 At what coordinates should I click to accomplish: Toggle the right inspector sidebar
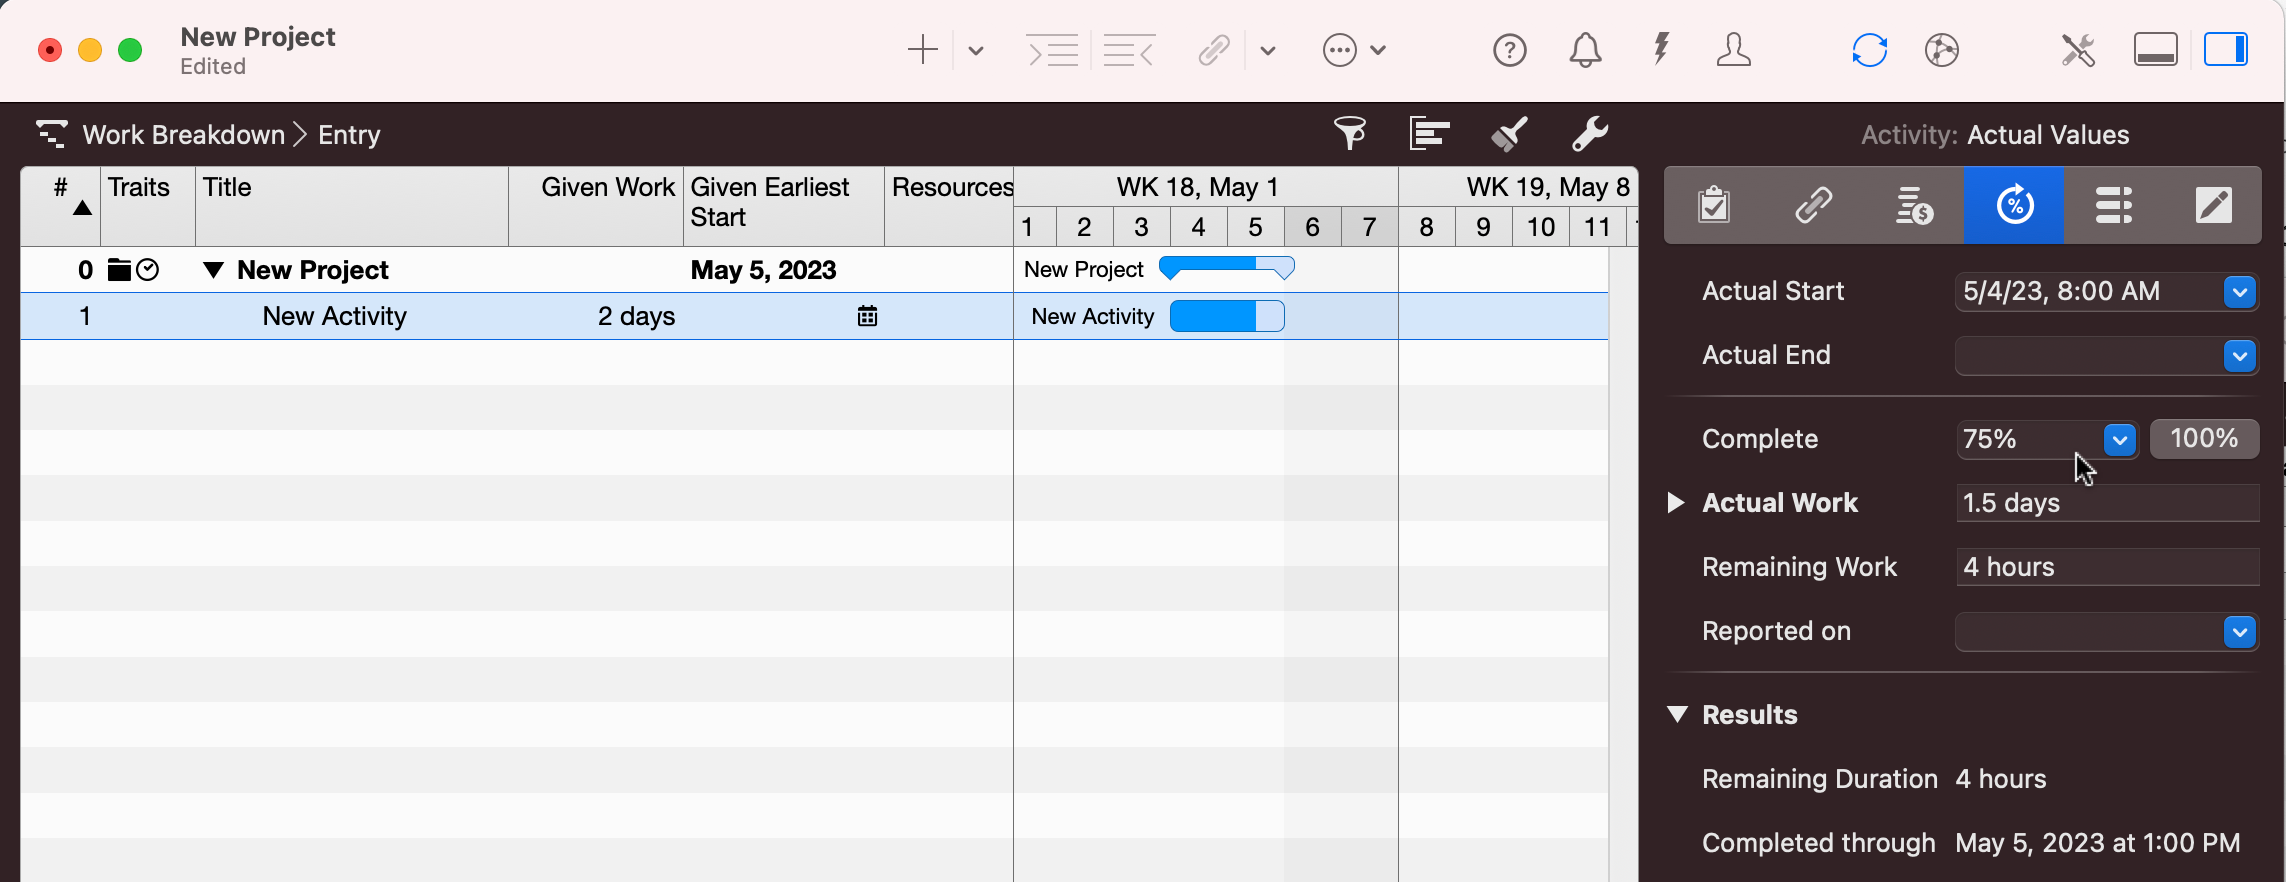(2226, 50)
